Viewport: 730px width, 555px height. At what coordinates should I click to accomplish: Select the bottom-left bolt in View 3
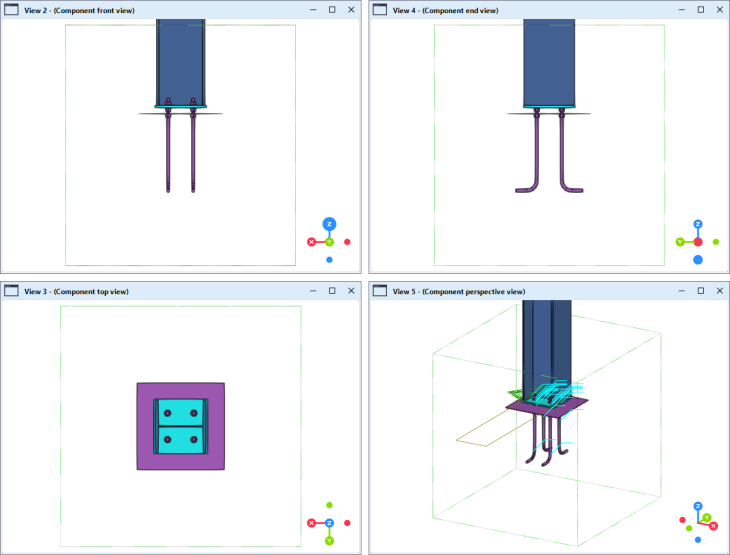pyautogui.click(x=168, y=440)
